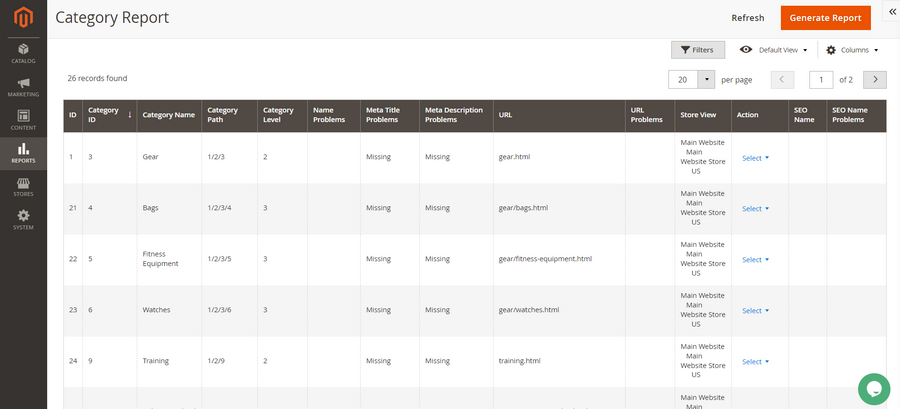The width and height of the screenshot is (900, 409).
Task: Sort by URL column header
Action: pos(559,115)
